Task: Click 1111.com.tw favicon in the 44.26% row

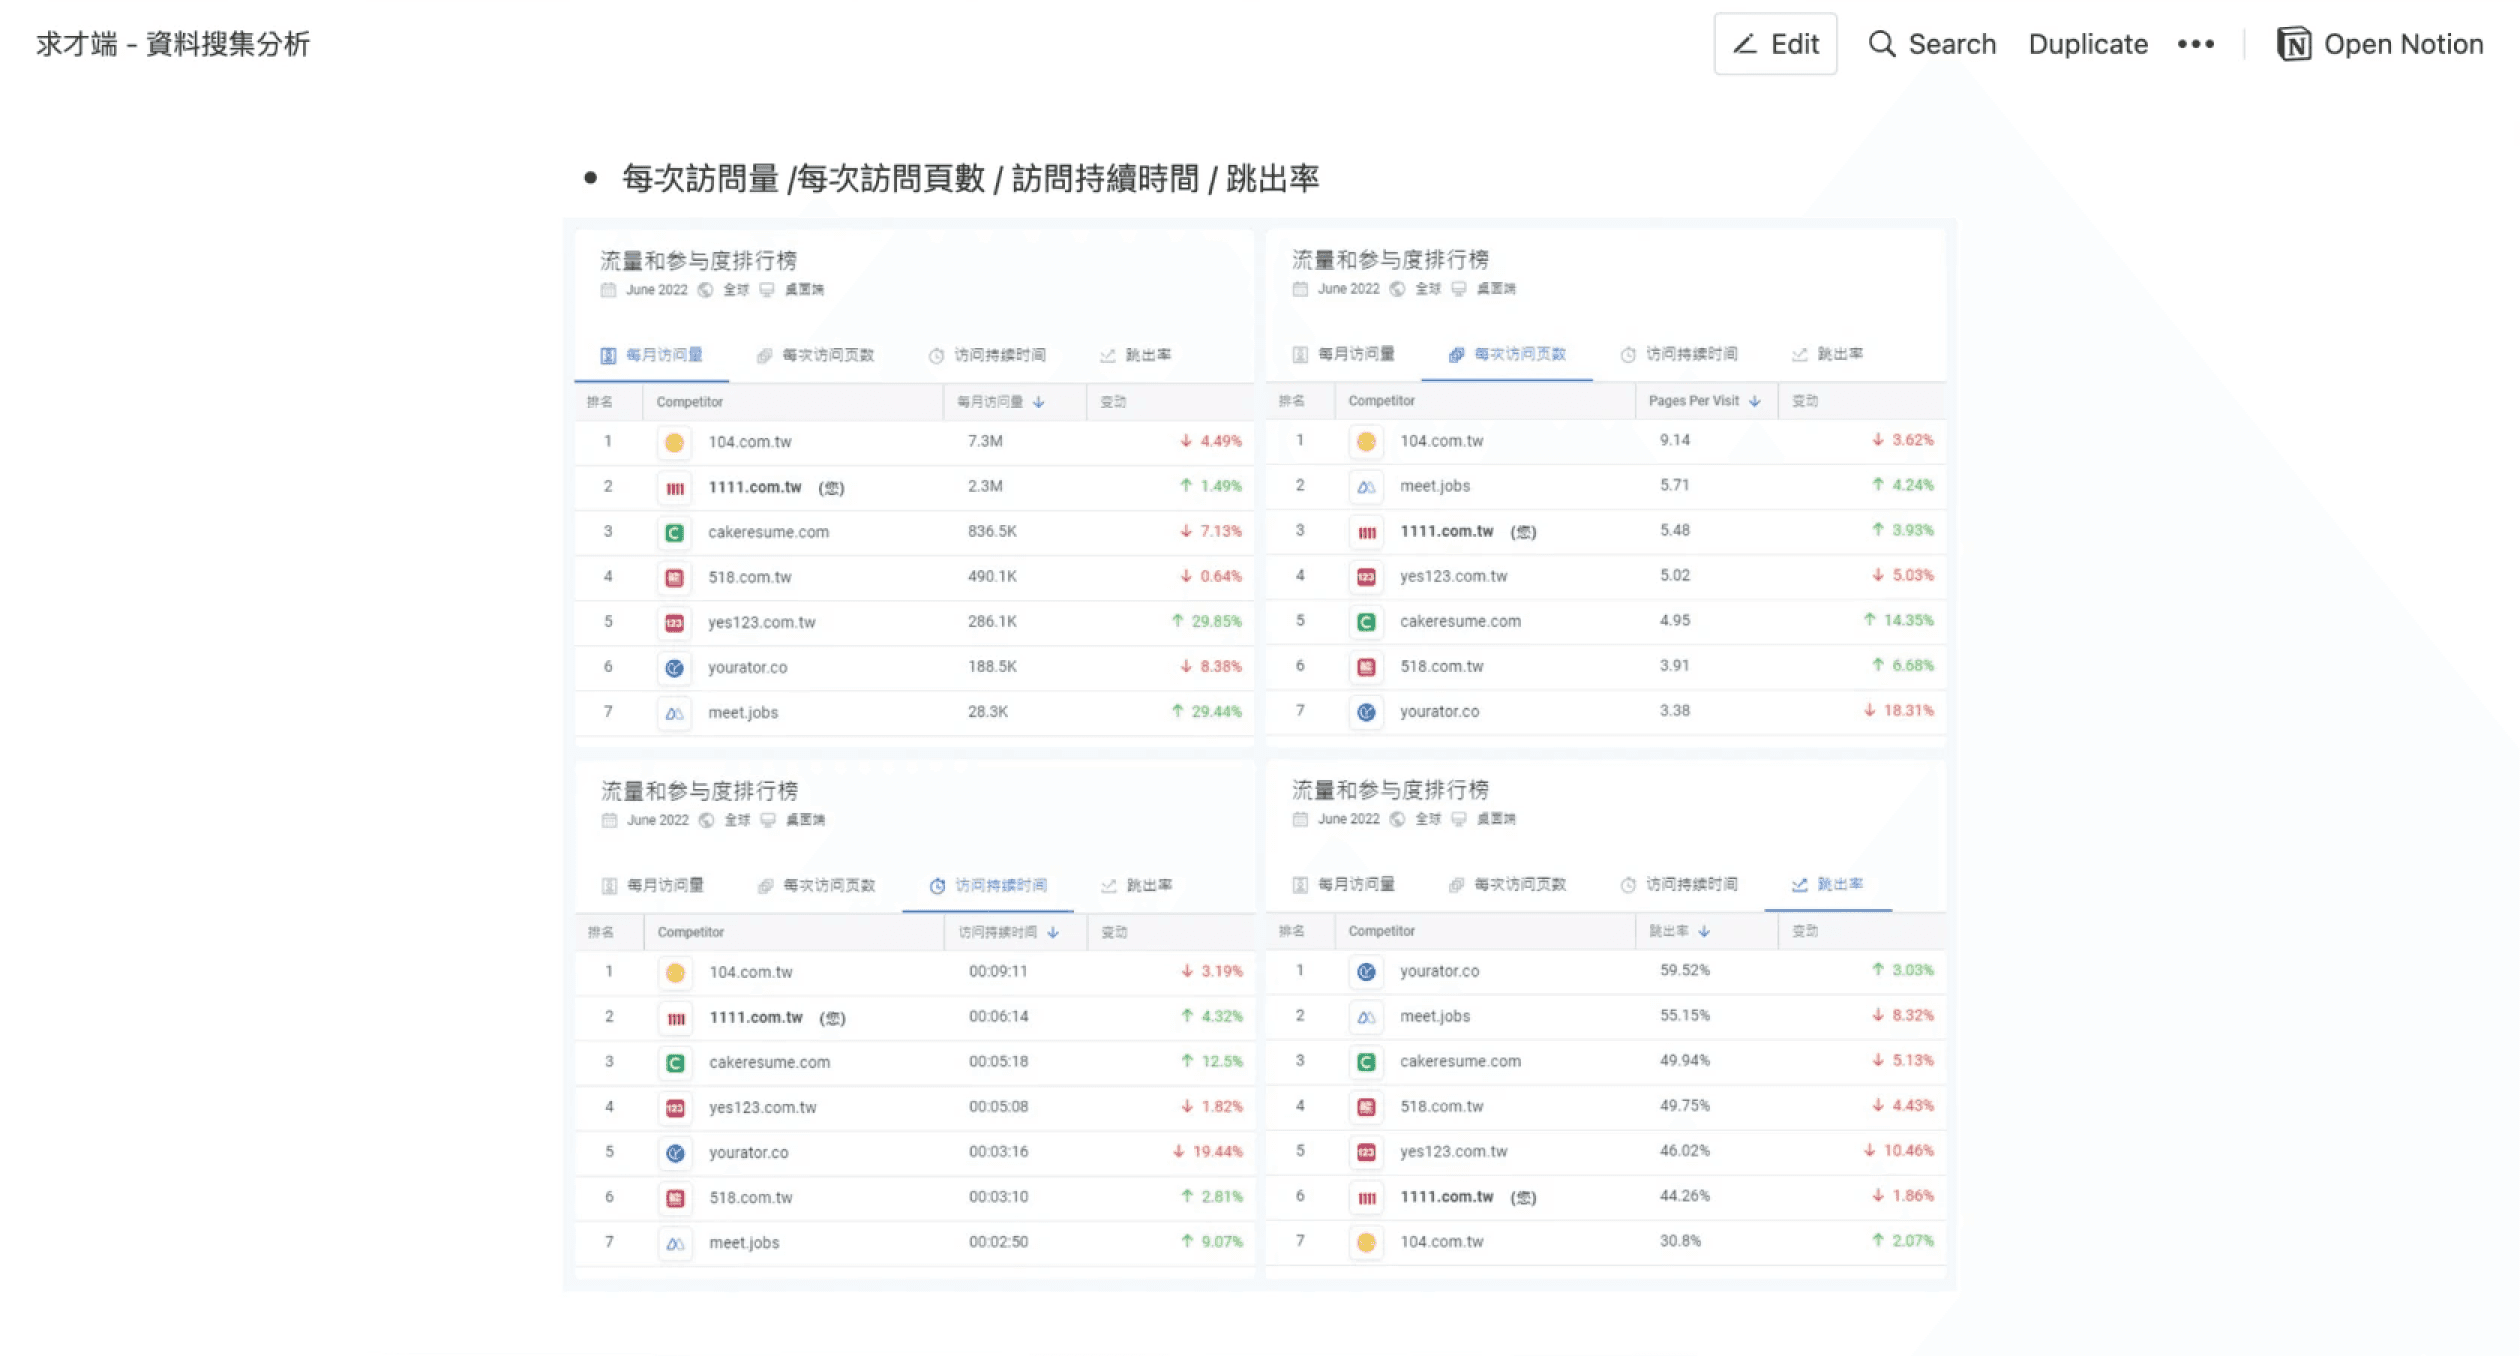Action: 1366,1197
